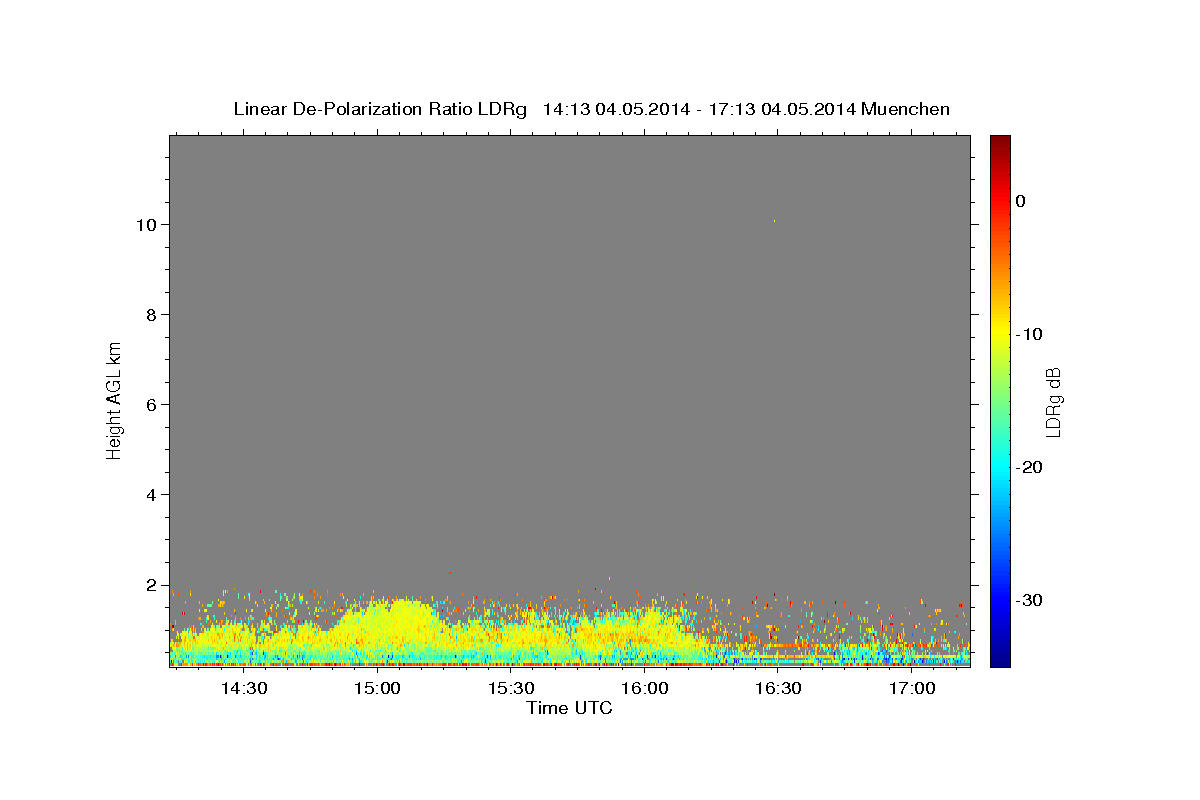Click the 'Height AGL km' axis label
The image size is (1200, 800).
(115, 400)
